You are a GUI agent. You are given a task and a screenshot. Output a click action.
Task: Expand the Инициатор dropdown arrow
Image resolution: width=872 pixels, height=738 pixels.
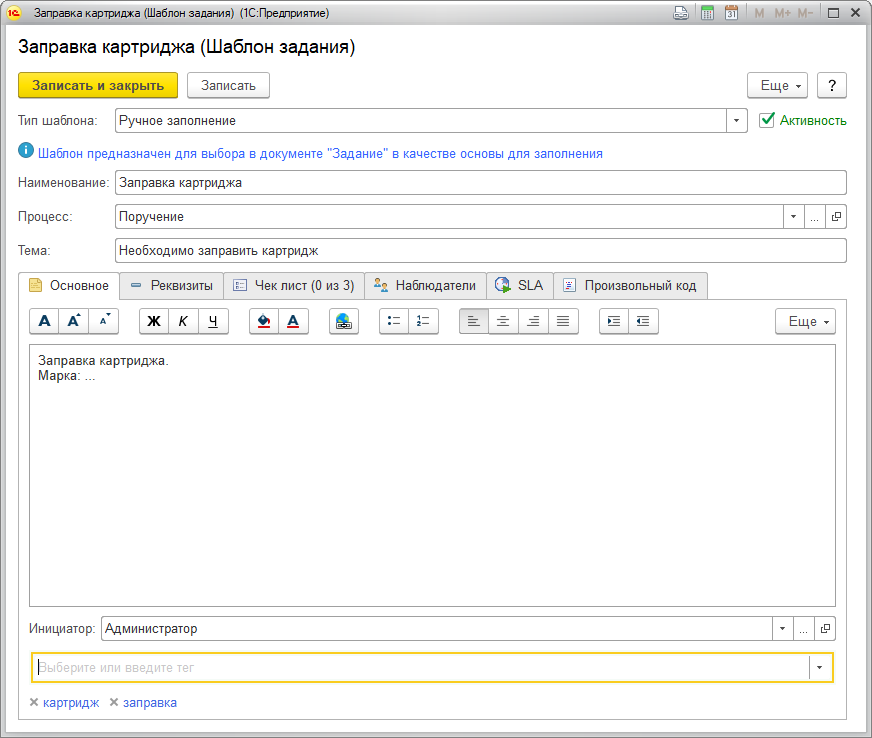click(782, 628)
